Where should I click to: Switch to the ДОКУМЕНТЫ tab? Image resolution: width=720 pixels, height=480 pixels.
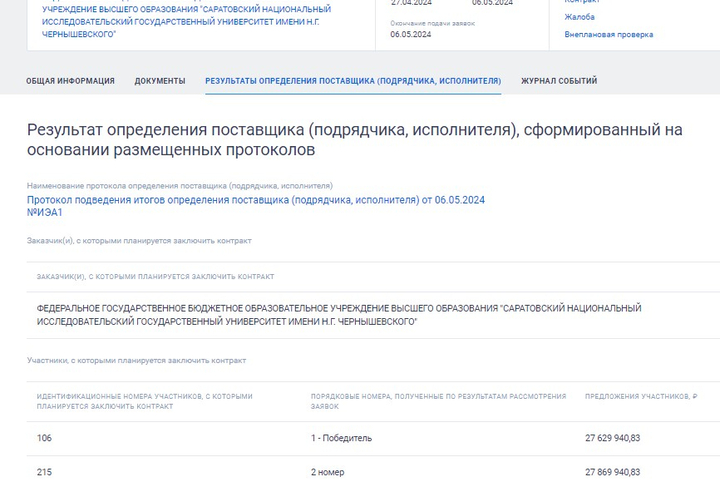click(160, 81)
